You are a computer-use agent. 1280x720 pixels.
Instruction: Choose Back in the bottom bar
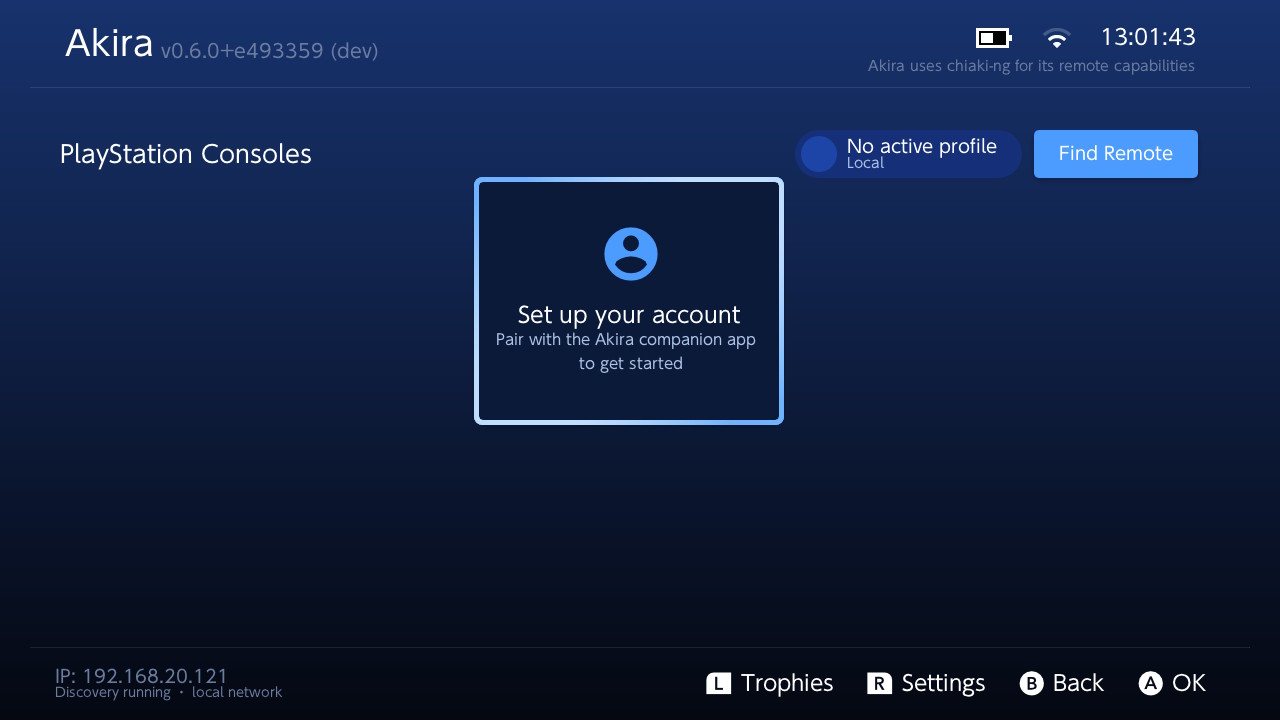click(1062, 683)
